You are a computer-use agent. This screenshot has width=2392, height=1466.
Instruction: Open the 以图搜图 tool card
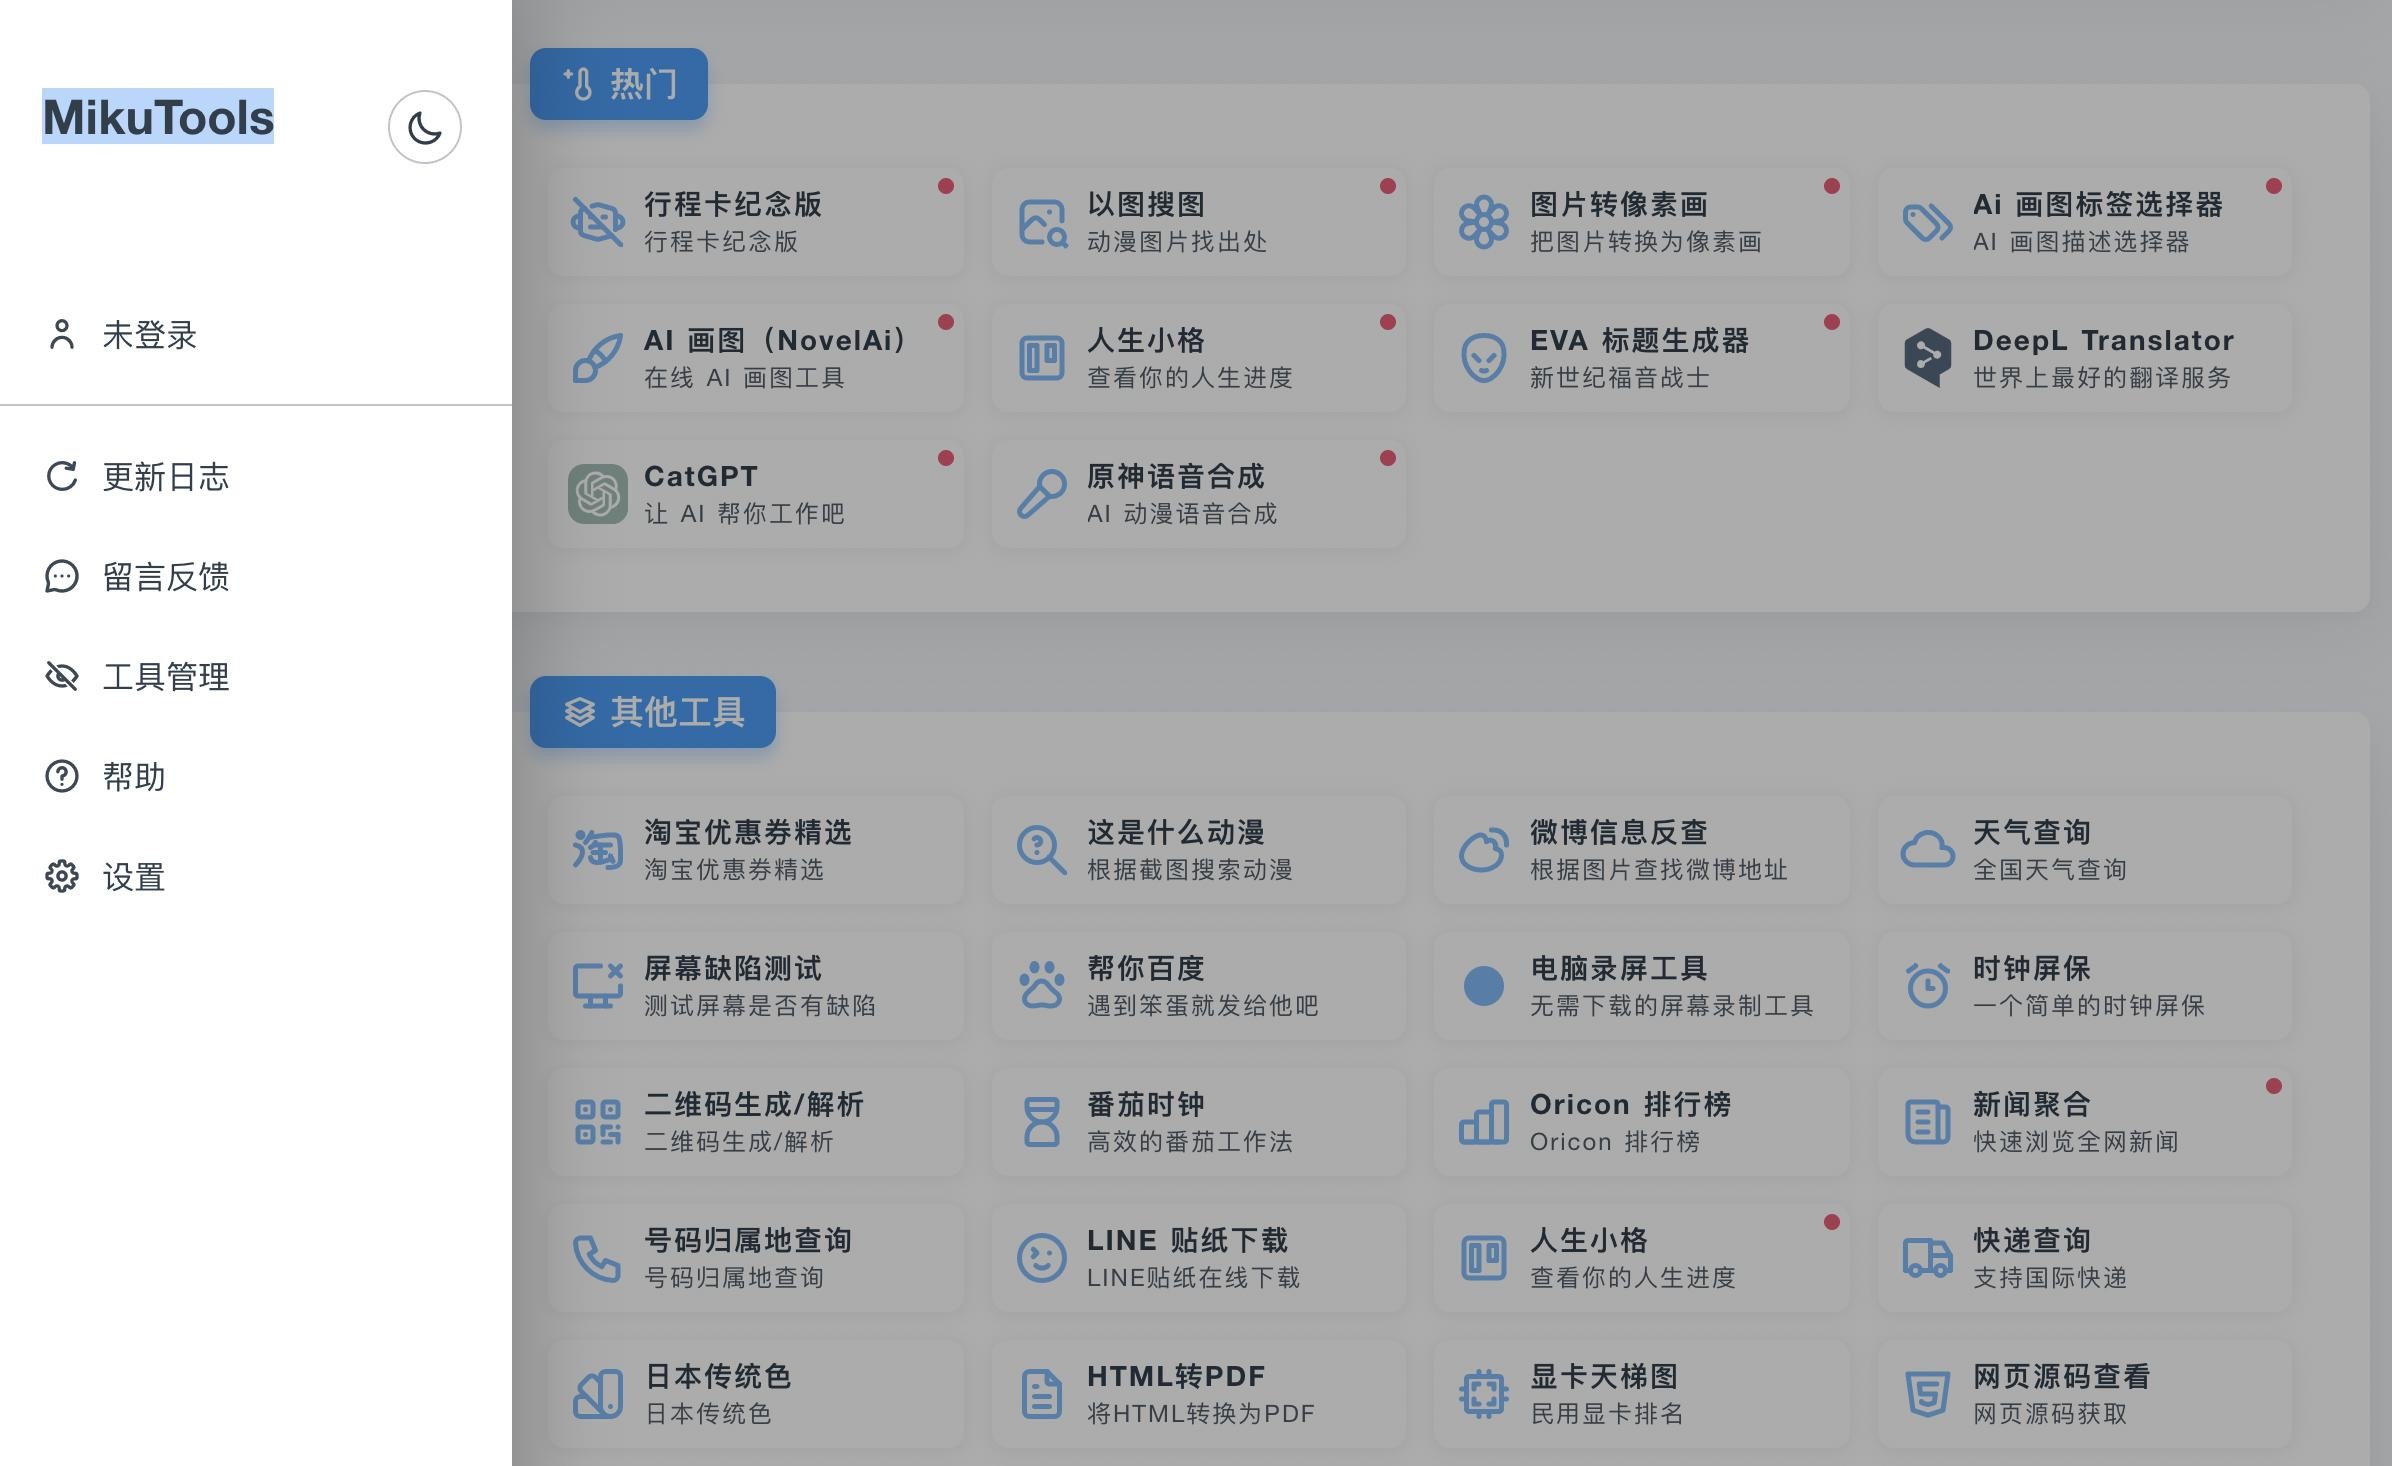click(1198, 222)
